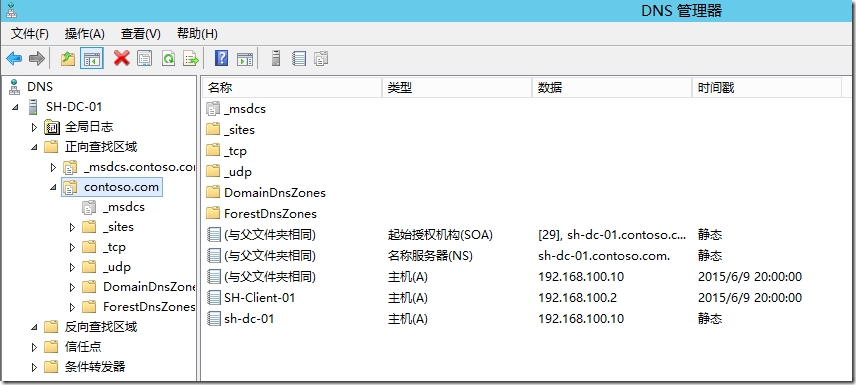Screen dimensions: 856x385
Task: Collapse the 反向查找区域 node
Action: click(x=34, y=327)
